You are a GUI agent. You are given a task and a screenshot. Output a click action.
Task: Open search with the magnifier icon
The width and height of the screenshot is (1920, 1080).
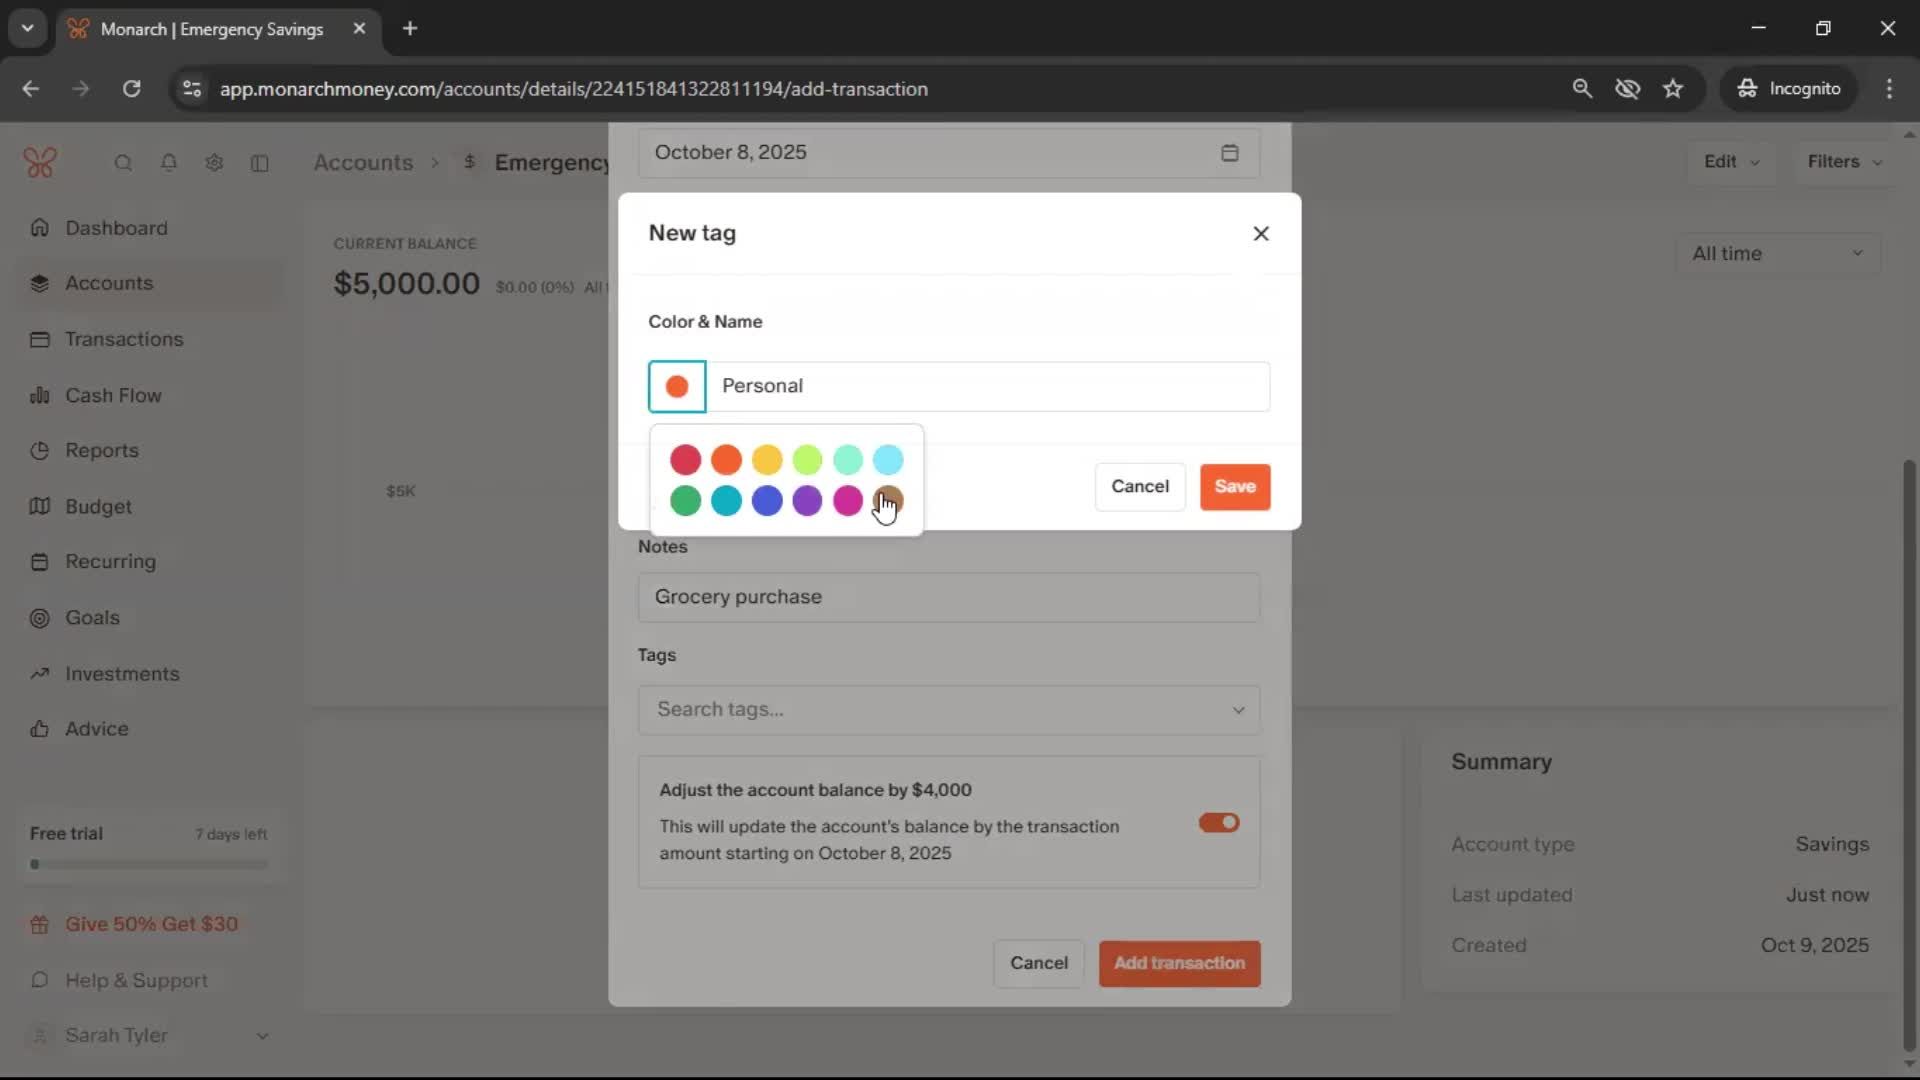(123, 163)
